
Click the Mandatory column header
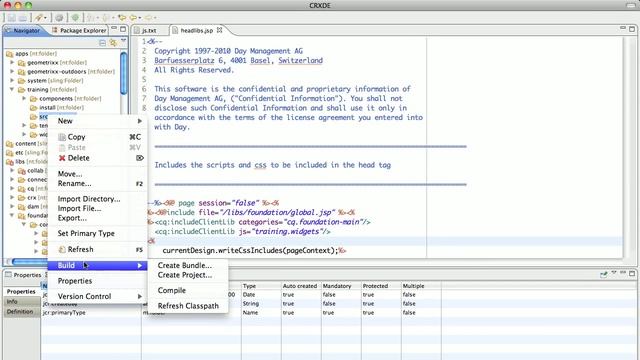click(x=341, y=286)
